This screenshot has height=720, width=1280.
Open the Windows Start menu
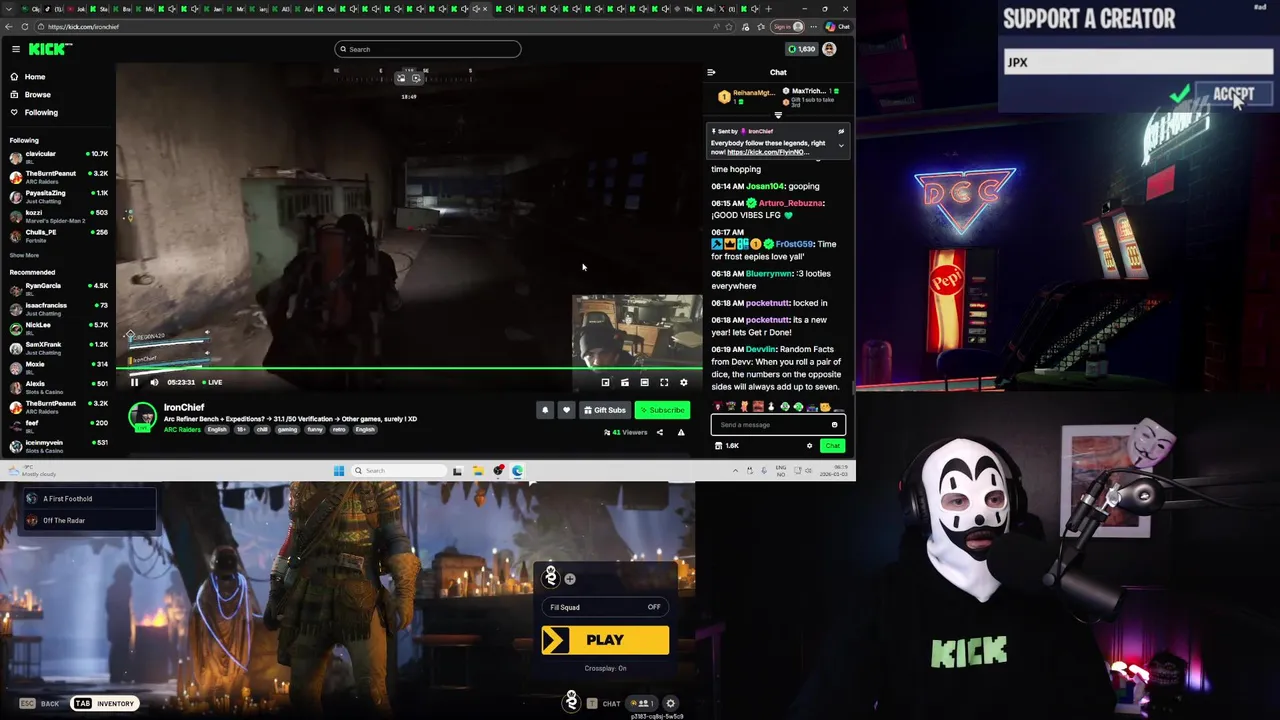(339, 471)
